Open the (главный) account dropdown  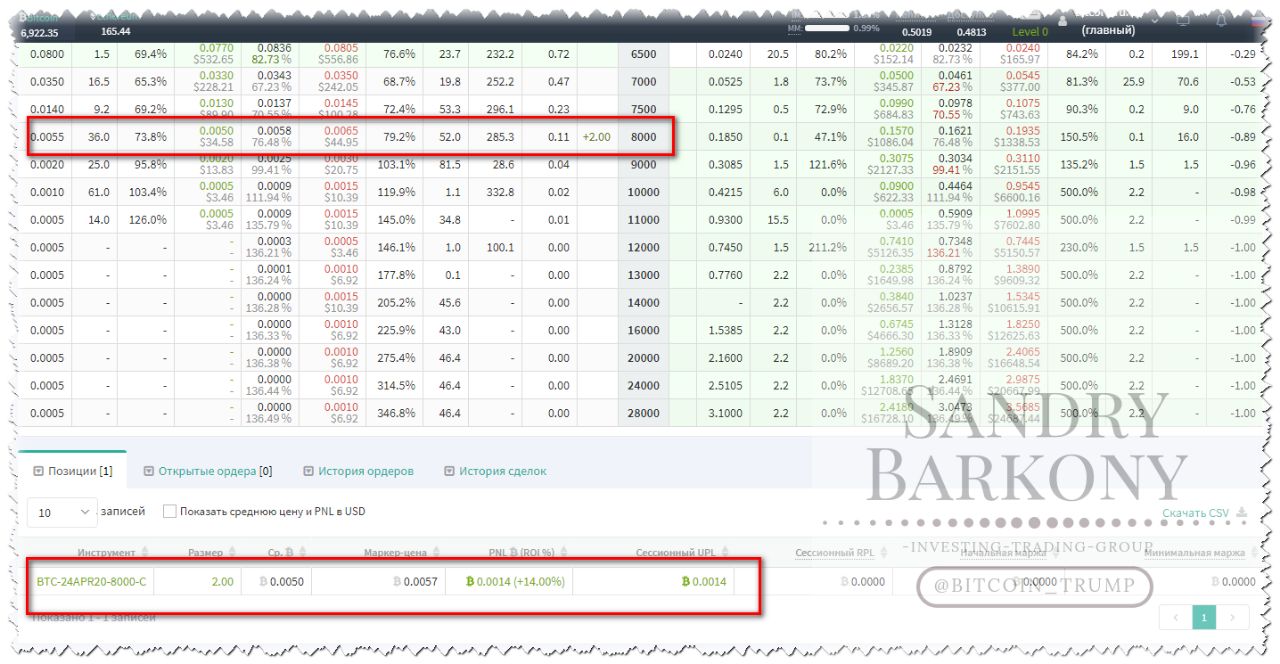click(x=1108, y=30)
